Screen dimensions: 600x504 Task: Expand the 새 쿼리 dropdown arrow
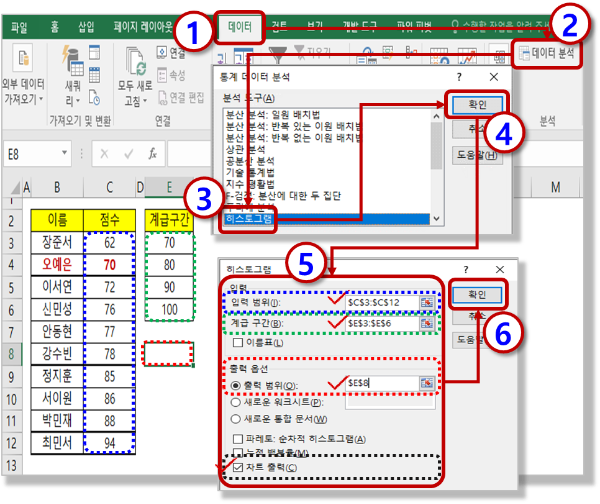click(x=78, y=101)
